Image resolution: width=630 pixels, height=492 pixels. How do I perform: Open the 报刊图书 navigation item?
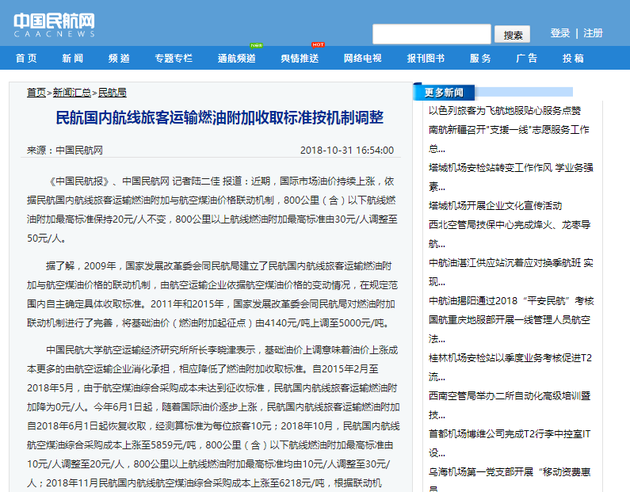click(426, 58)
